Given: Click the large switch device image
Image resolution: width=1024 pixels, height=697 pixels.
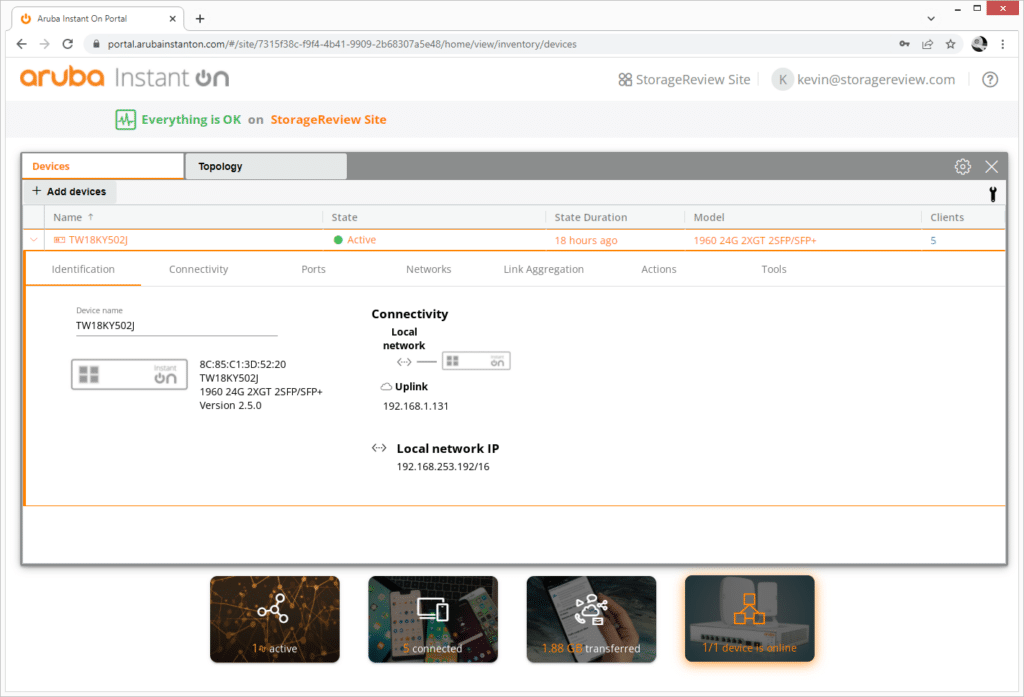Looking at the screenshot, I should [x=129, y=374].
